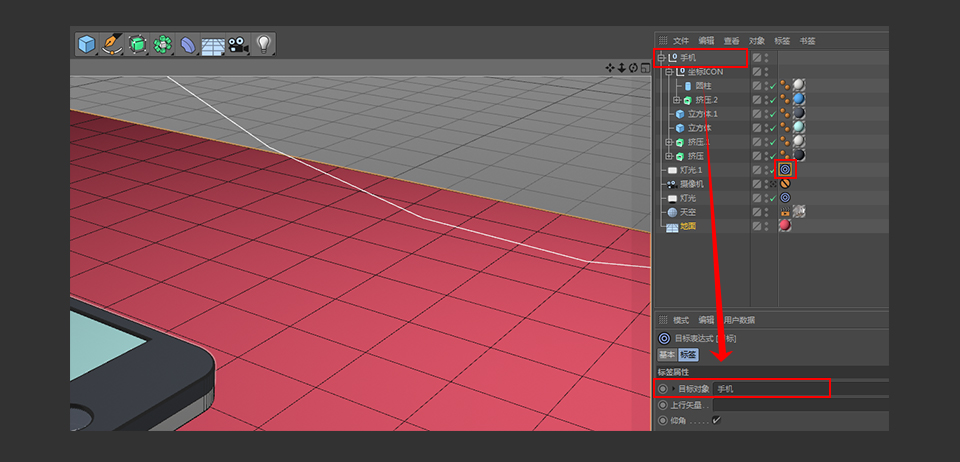Image resolution: width=960 pixels, height=462 pixels.
Task: Click the viewport rotate navigation icon
Action: click(633, 68)
